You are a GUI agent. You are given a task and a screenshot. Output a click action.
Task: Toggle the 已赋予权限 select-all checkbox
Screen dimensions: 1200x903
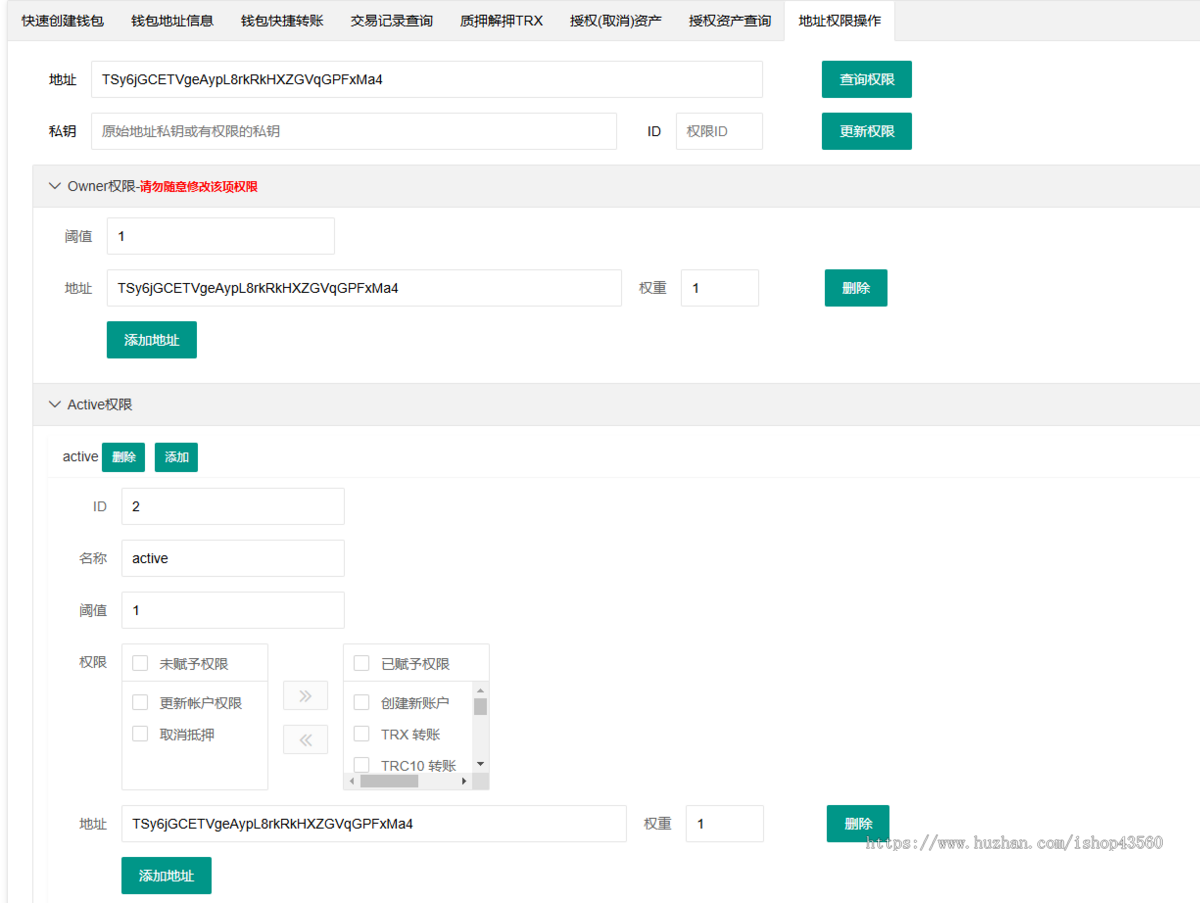pos(362,663)
